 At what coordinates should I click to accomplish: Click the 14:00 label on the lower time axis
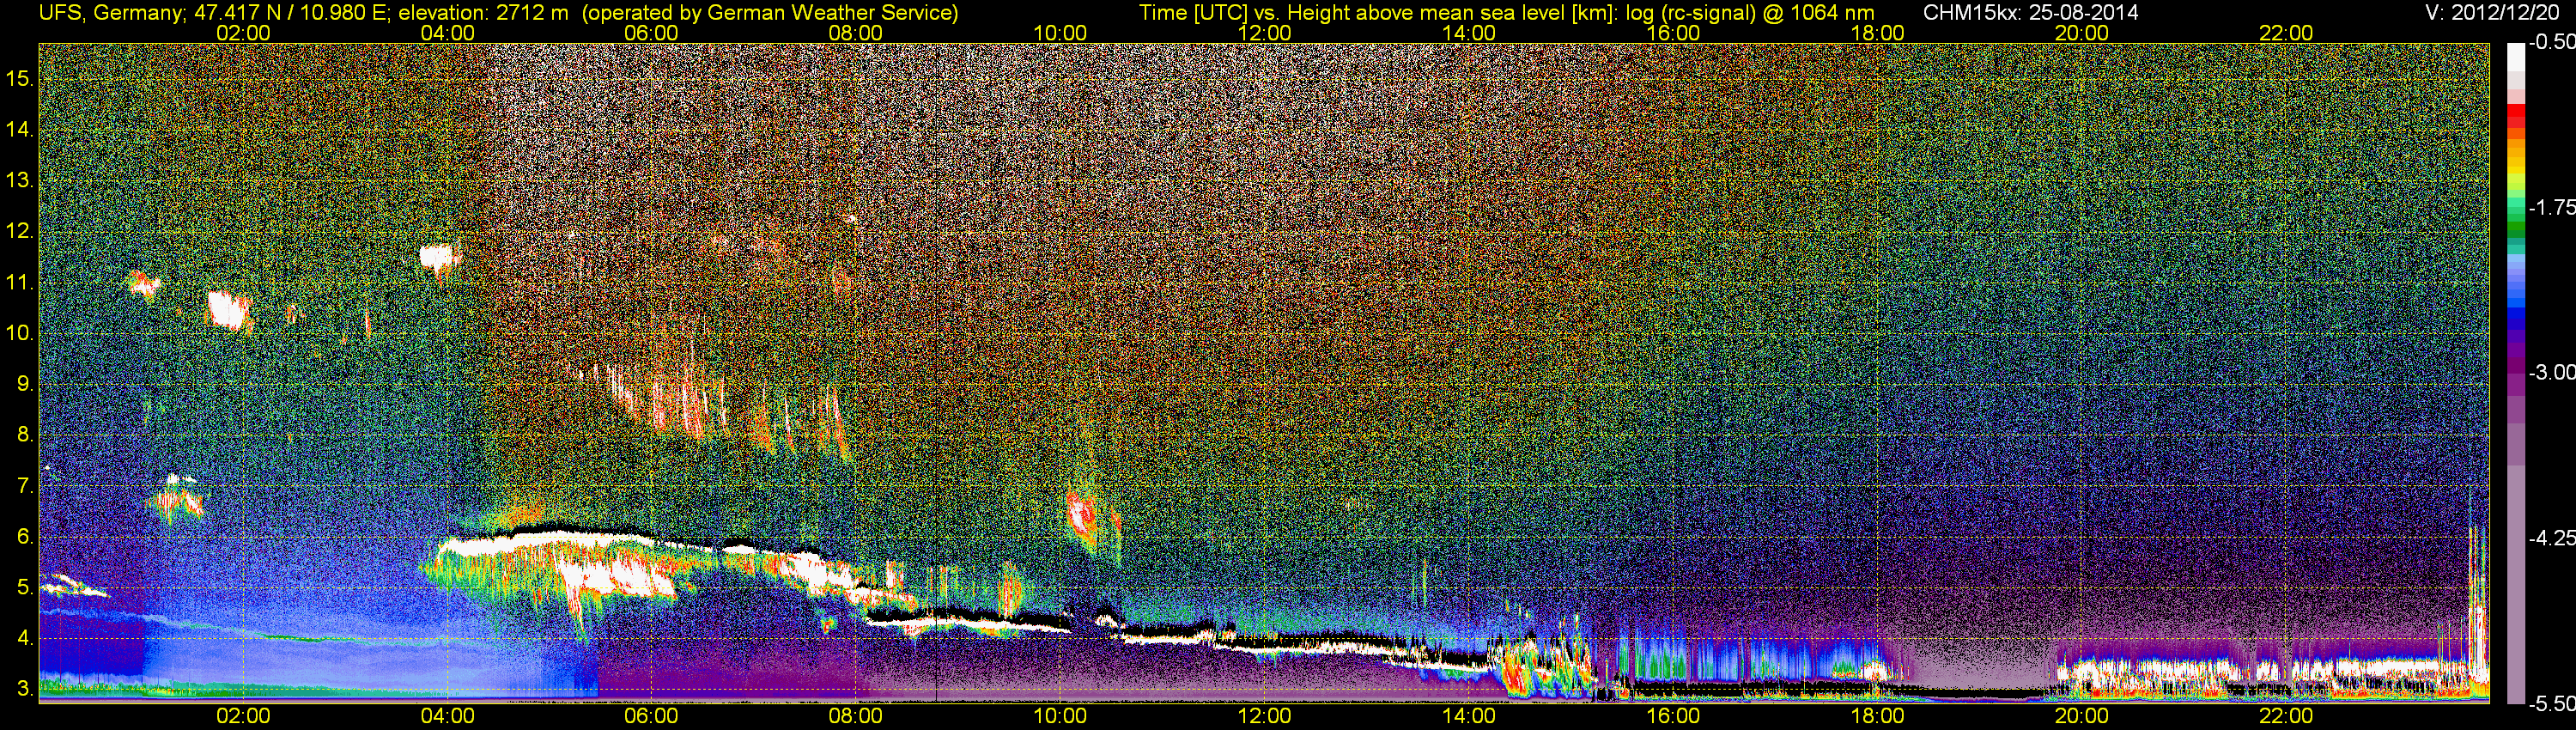pyautogui.click(x=1469, y=716)
